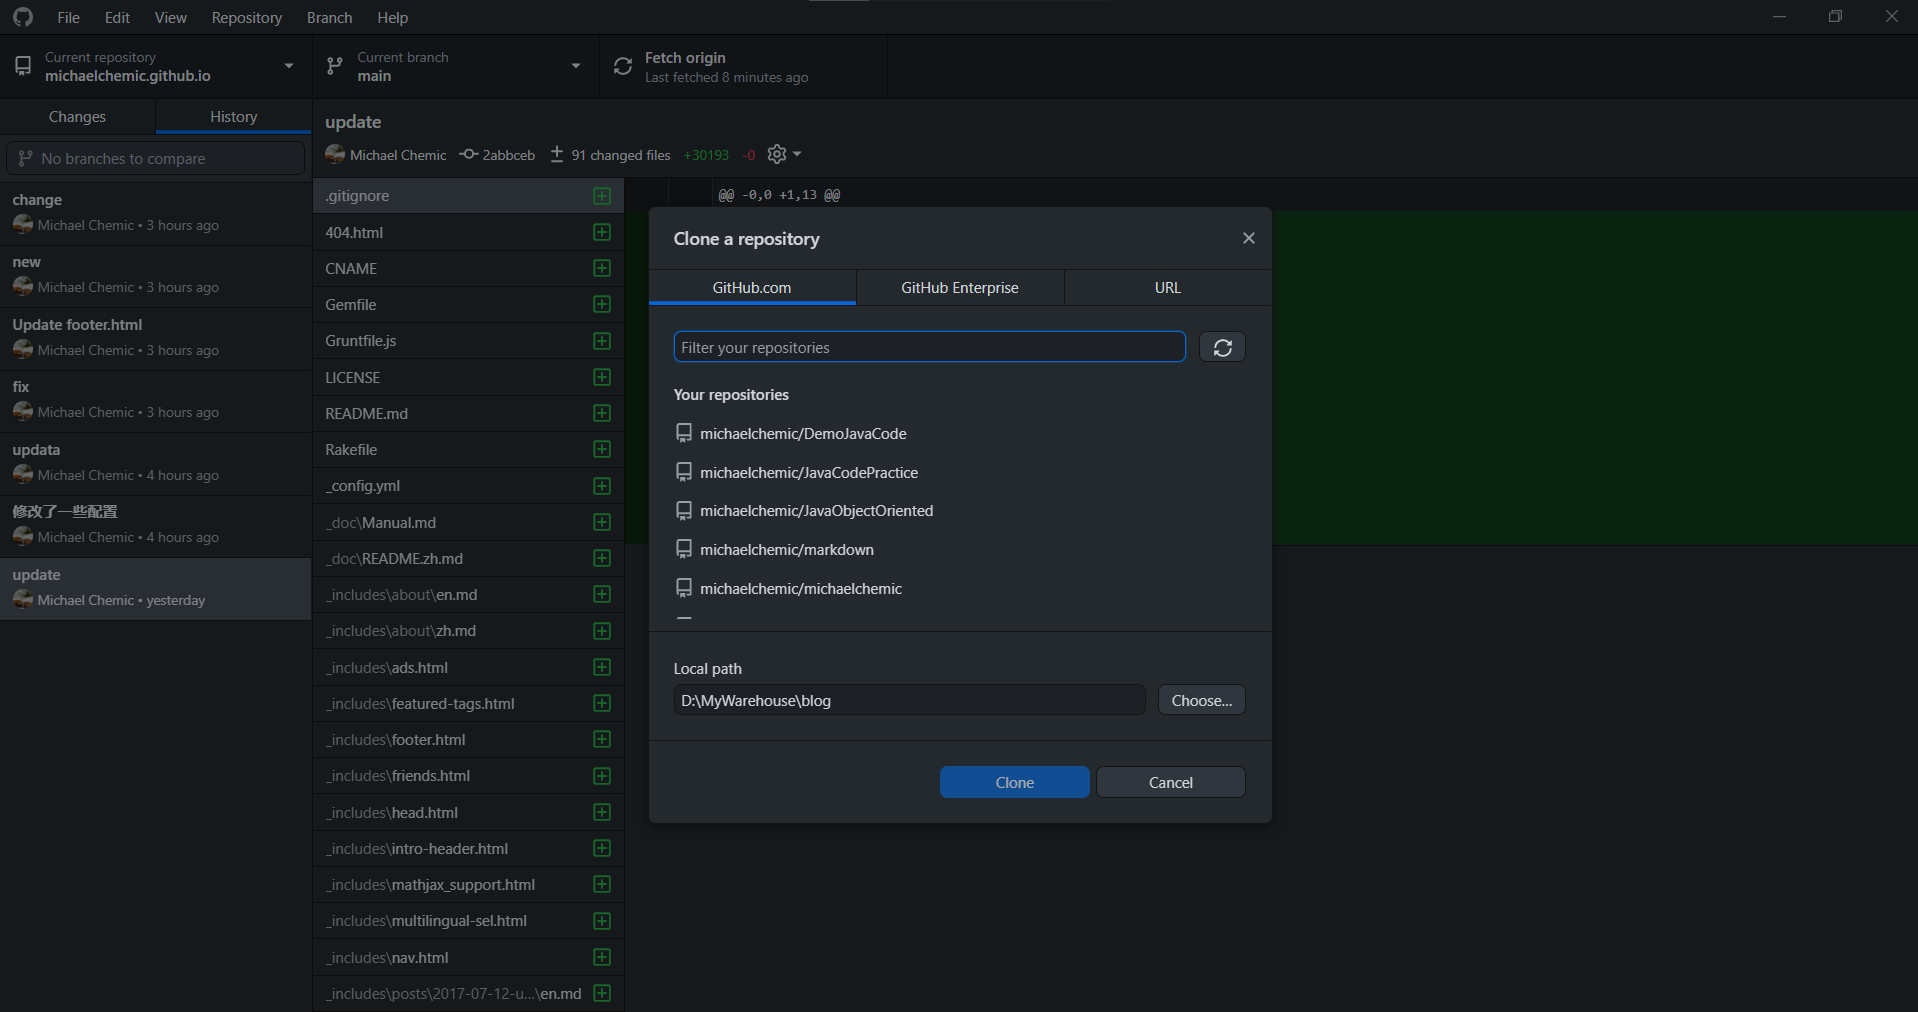
Task: Click added-file icon next to _includes\nav.html
Action: (602, 957)
